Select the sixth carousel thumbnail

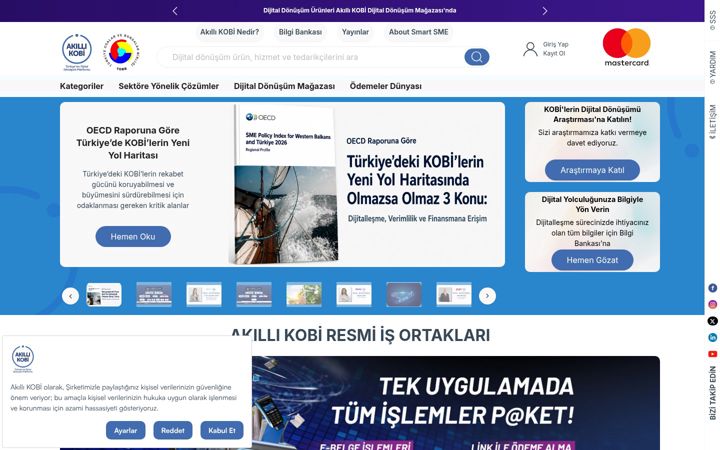point(354,294)
